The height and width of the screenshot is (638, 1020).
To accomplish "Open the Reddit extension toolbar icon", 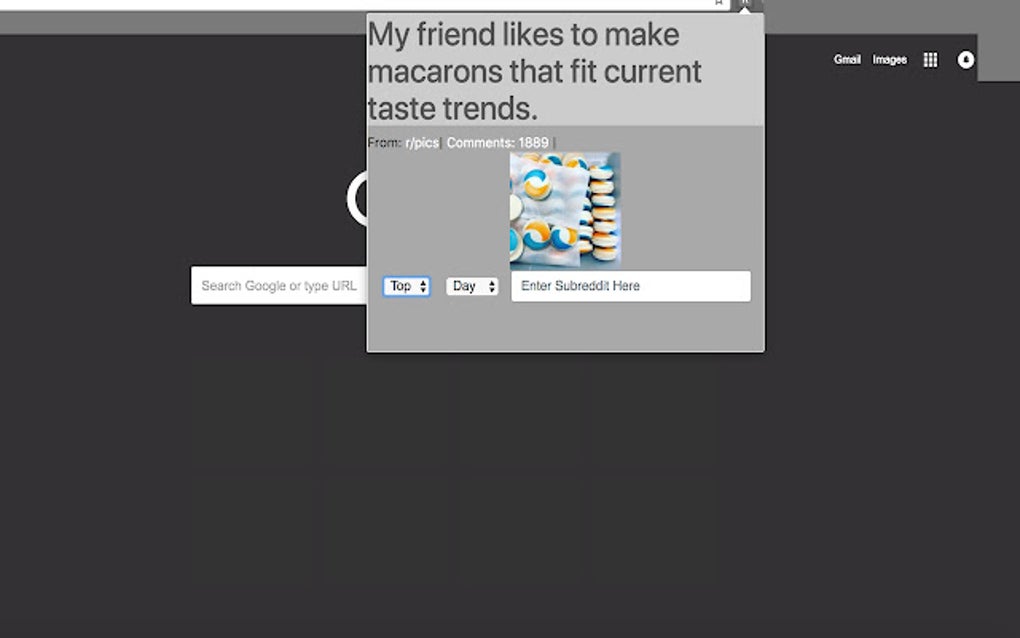I will (x=747, y=3).
